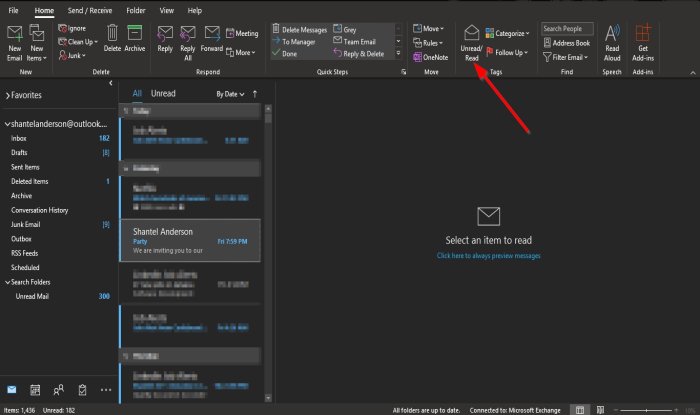The width and height of the screenshot is (700, 415).
Task: Open the People contacts icon
Action: pos(58,390)
